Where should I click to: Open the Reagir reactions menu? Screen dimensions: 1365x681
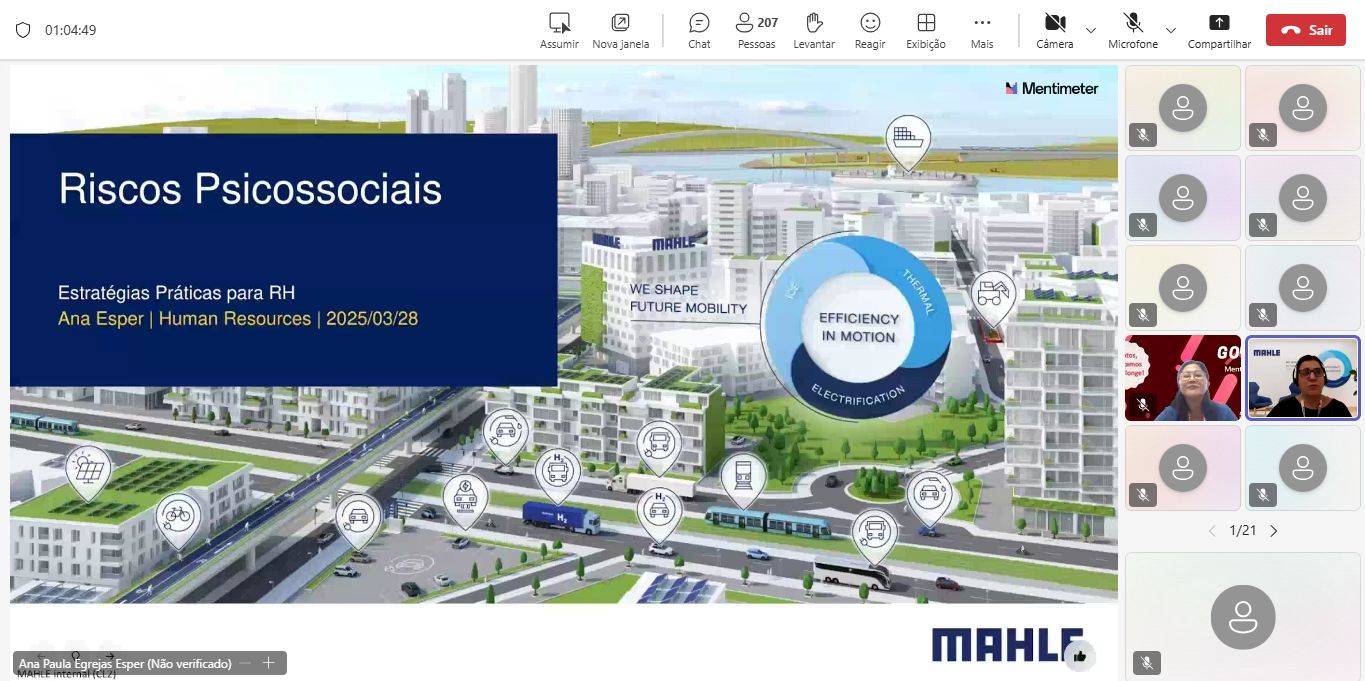coord(870,29)
